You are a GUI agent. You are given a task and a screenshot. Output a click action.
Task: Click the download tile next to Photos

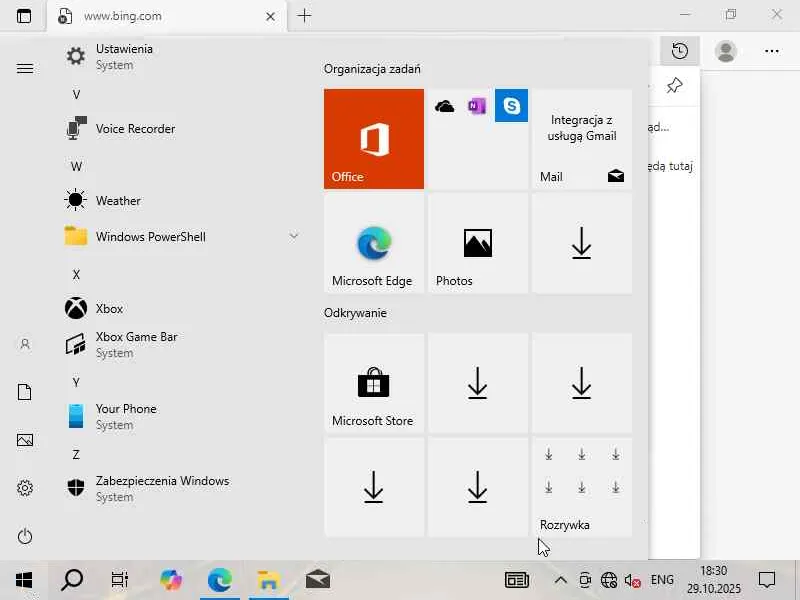tap(582, 243)
